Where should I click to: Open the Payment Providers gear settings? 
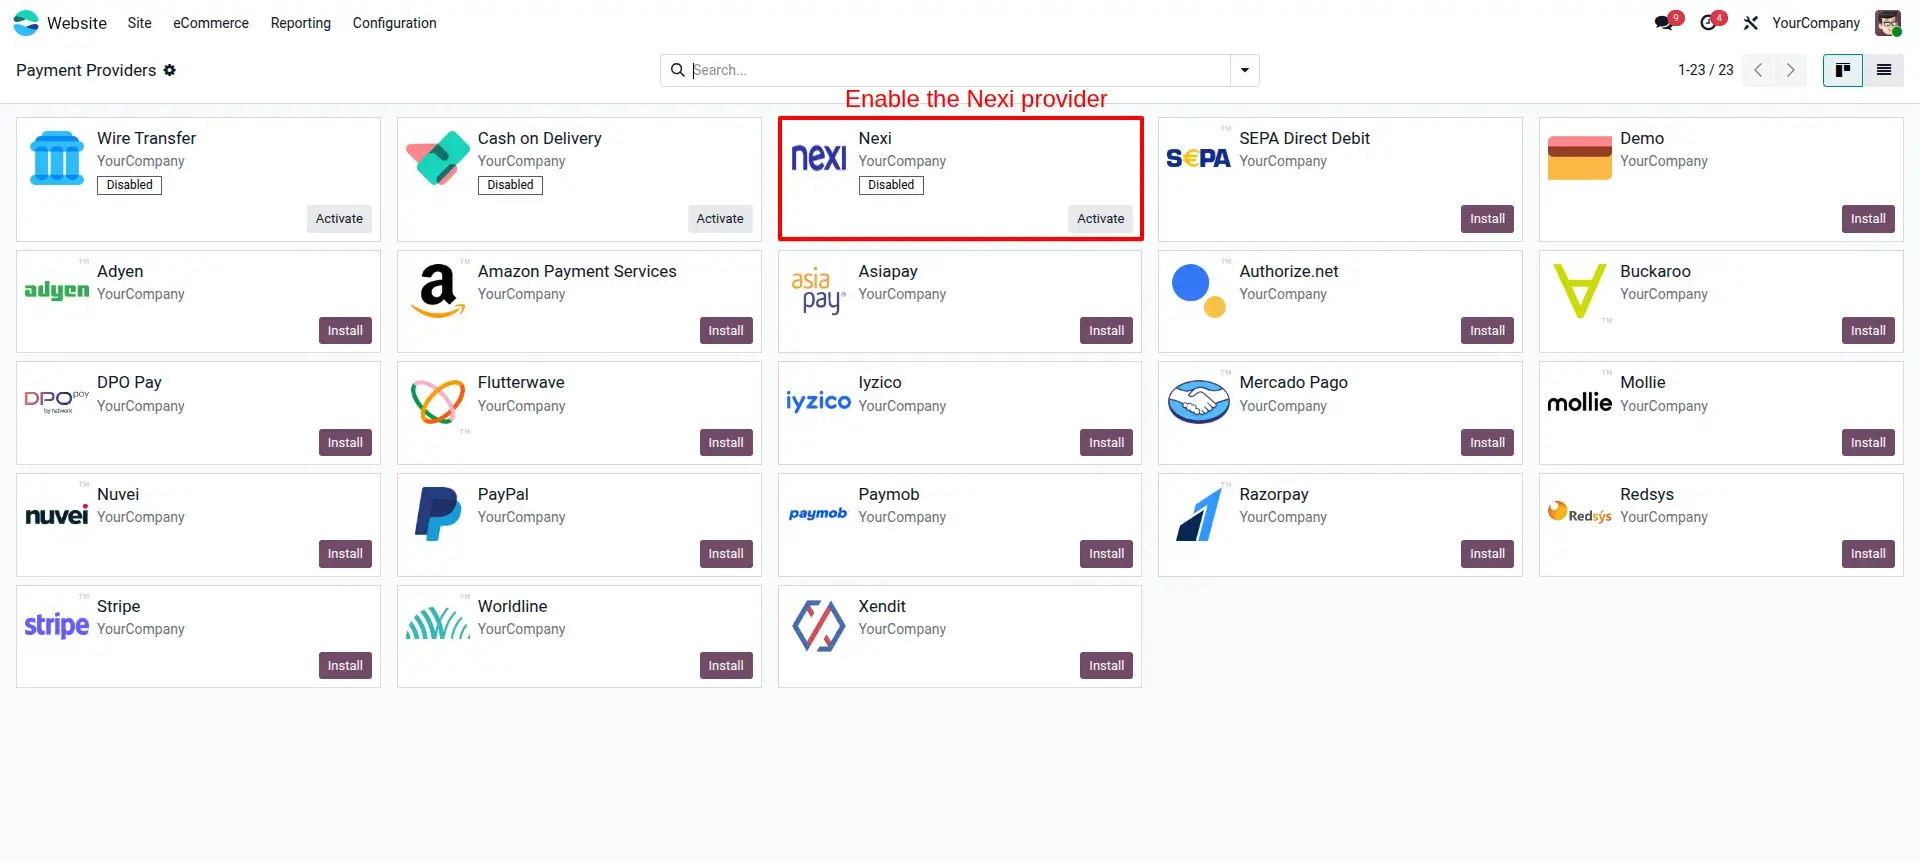170,70
